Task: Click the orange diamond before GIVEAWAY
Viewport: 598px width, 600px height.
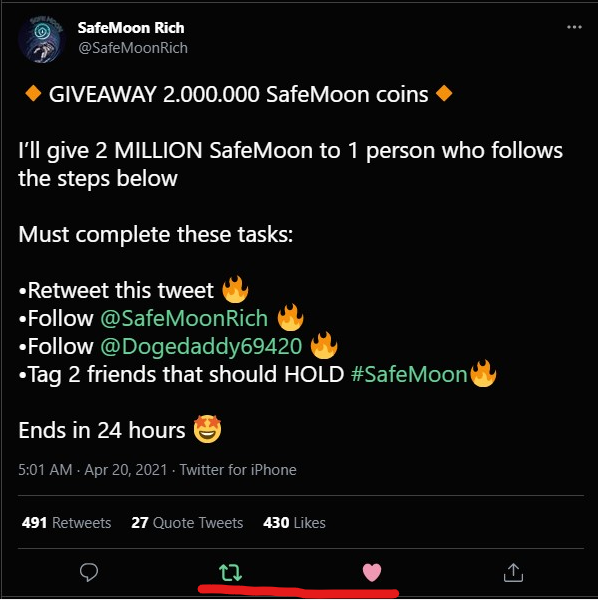Action: (x=33, y=94)
